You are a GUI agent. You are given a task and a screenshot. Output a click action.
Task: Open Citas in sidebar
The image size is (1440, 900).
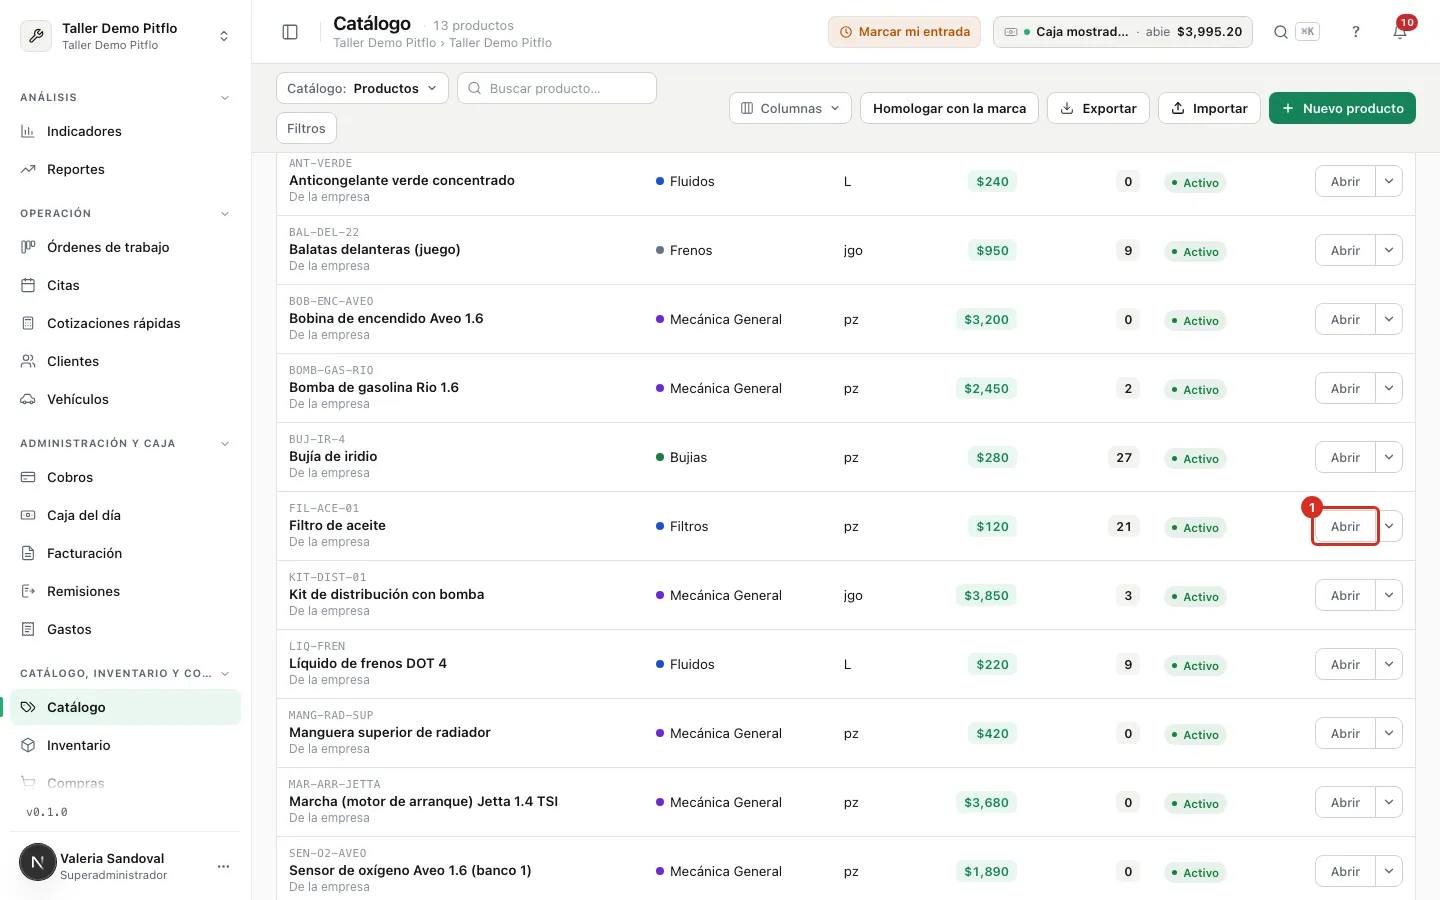[x=125, y=285]
